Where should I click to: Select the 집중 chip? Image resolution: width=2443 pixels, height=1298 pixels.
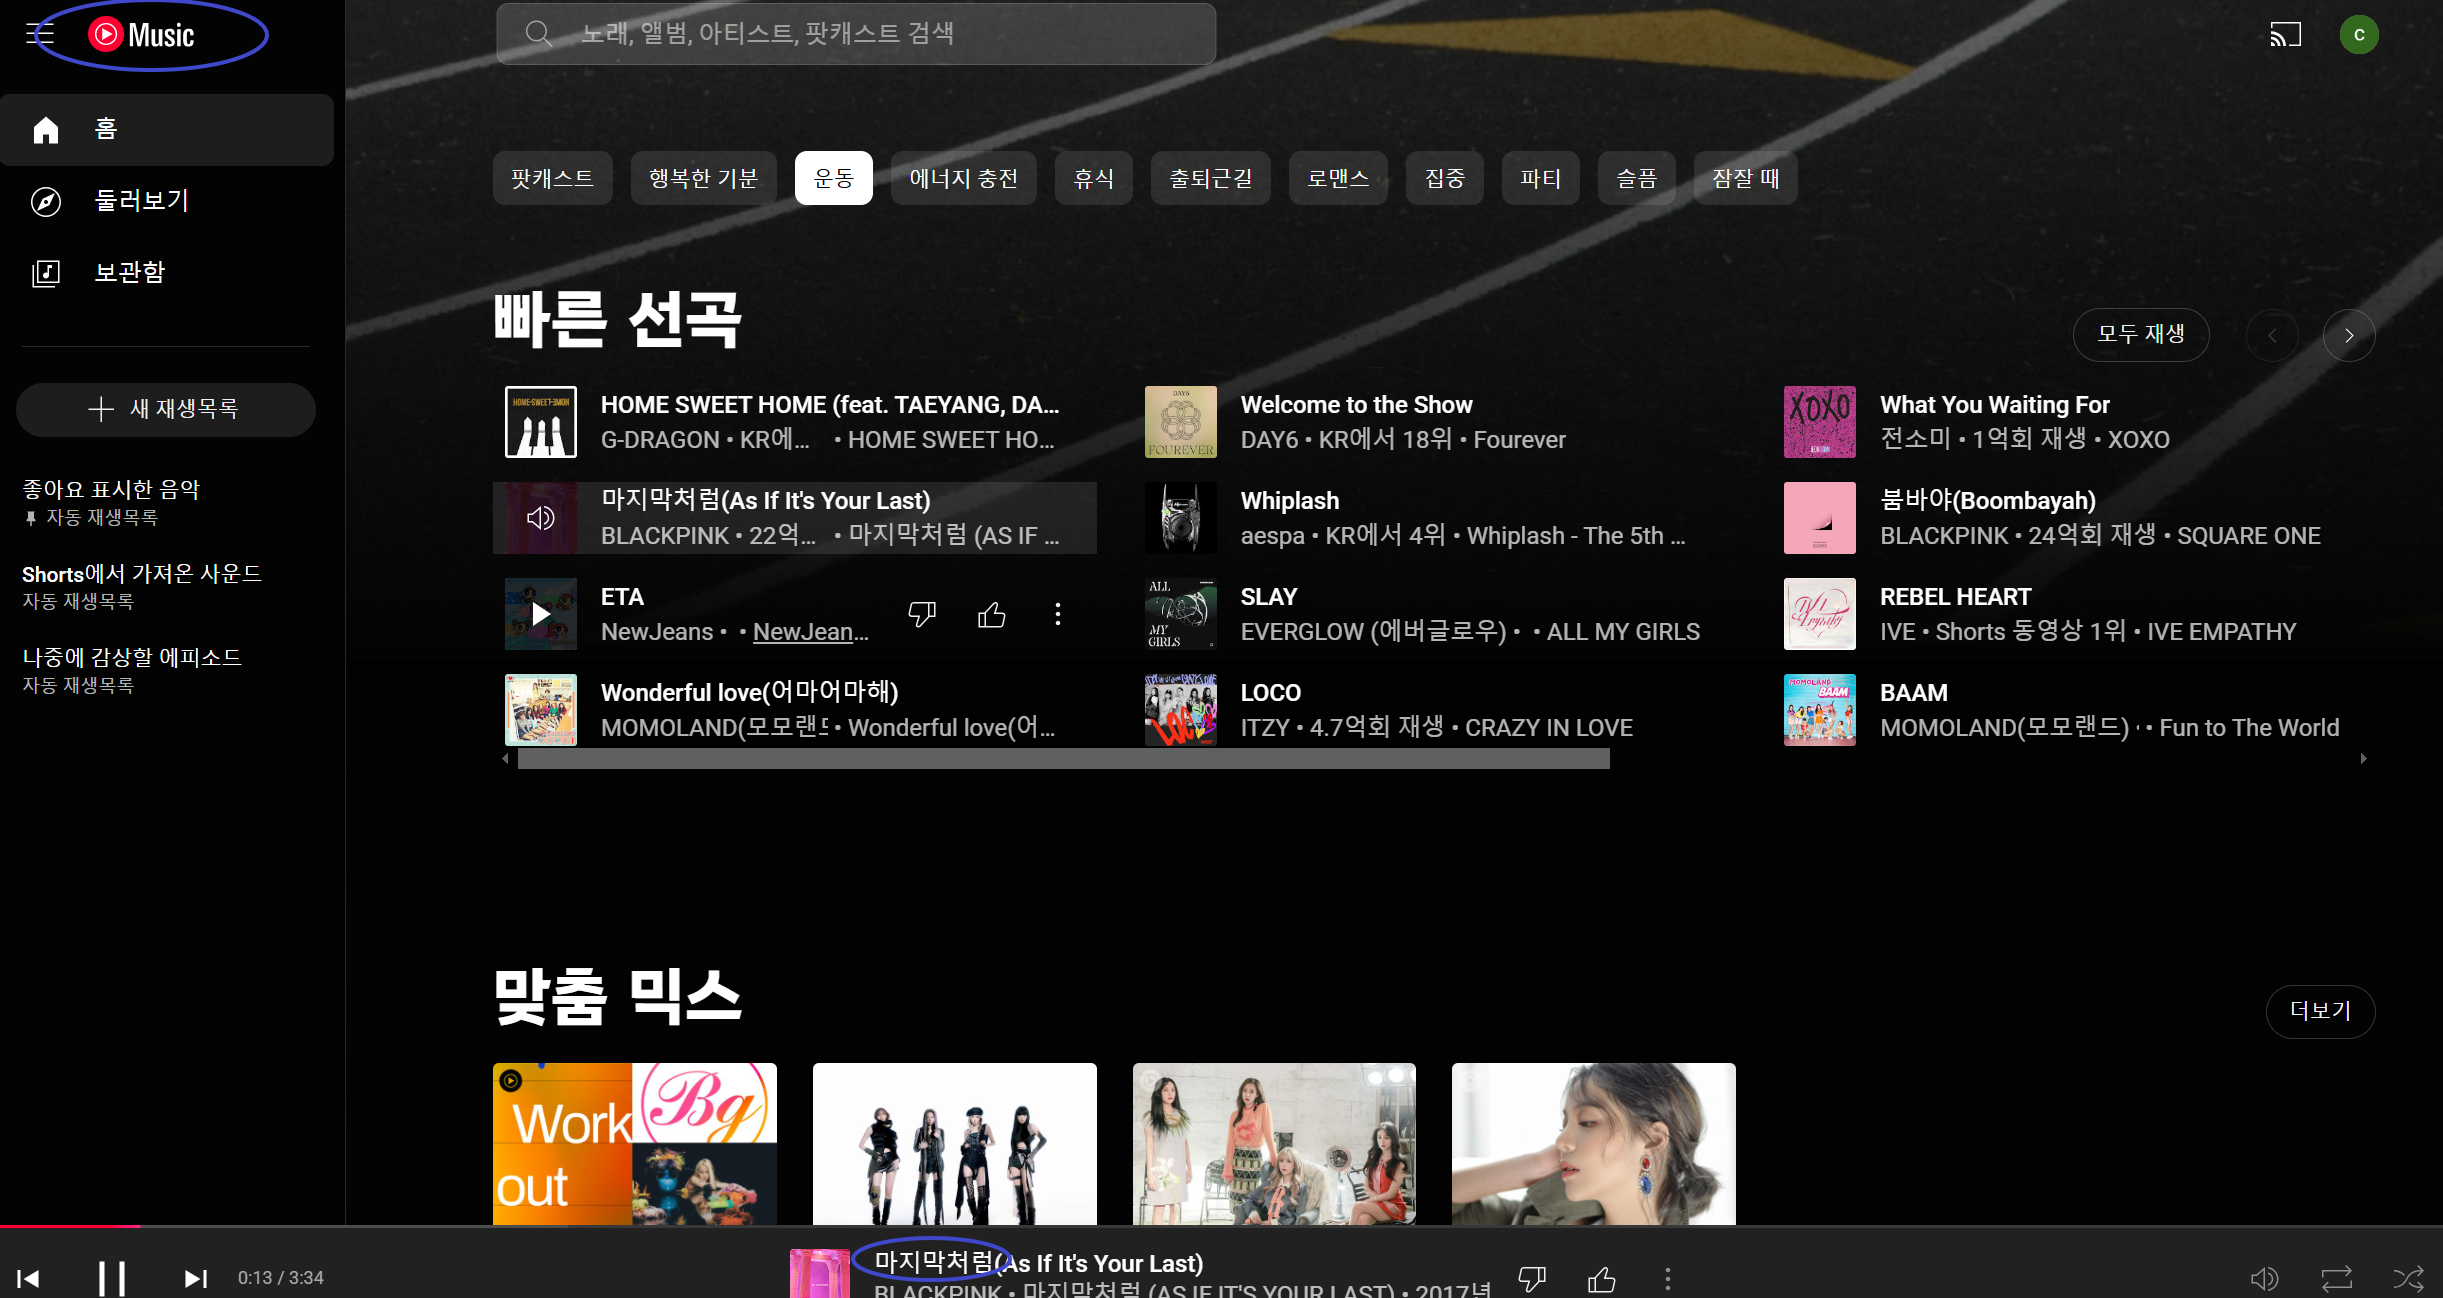[x=1445, y=178]
